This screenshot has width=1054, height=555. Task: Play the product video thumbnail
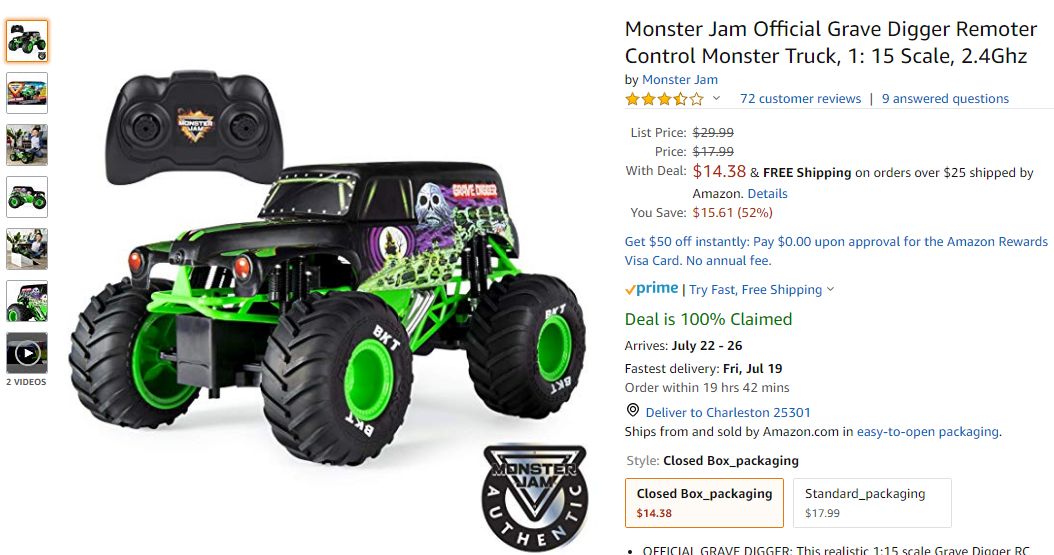coord(27,353)
